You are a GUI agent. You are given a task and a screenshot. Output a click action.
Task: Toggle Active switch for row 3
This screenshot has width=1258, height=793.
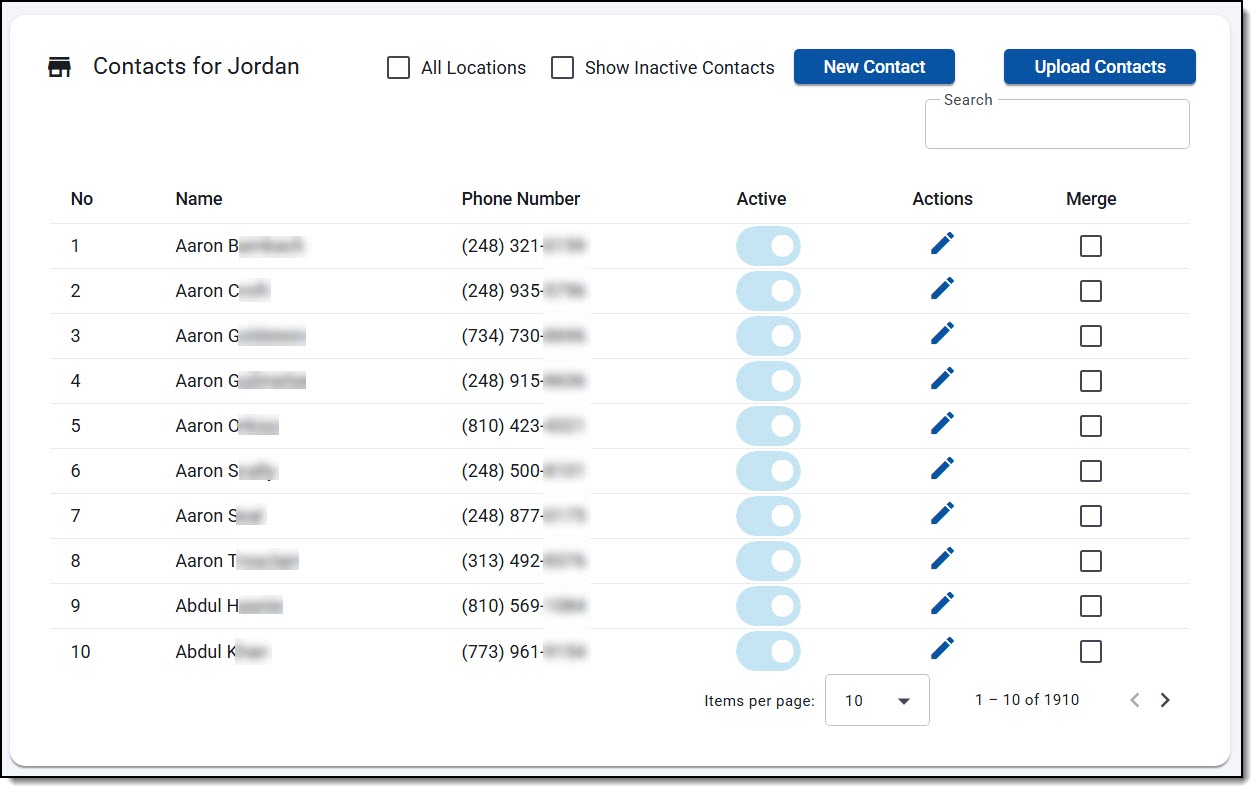pyautogui.click(x=768, y=336)
